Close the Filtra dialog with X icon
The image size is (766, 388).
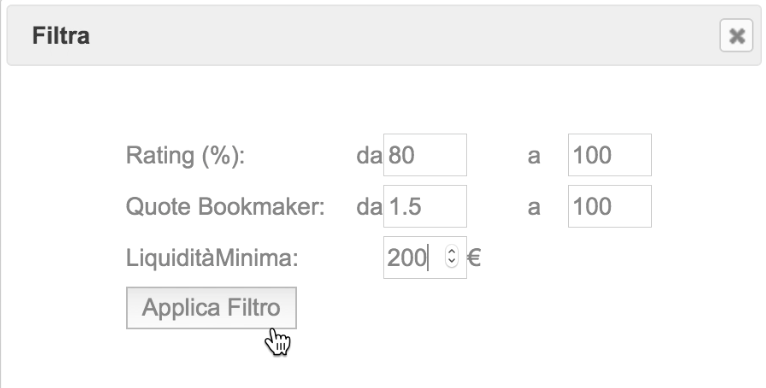(736, 35)
